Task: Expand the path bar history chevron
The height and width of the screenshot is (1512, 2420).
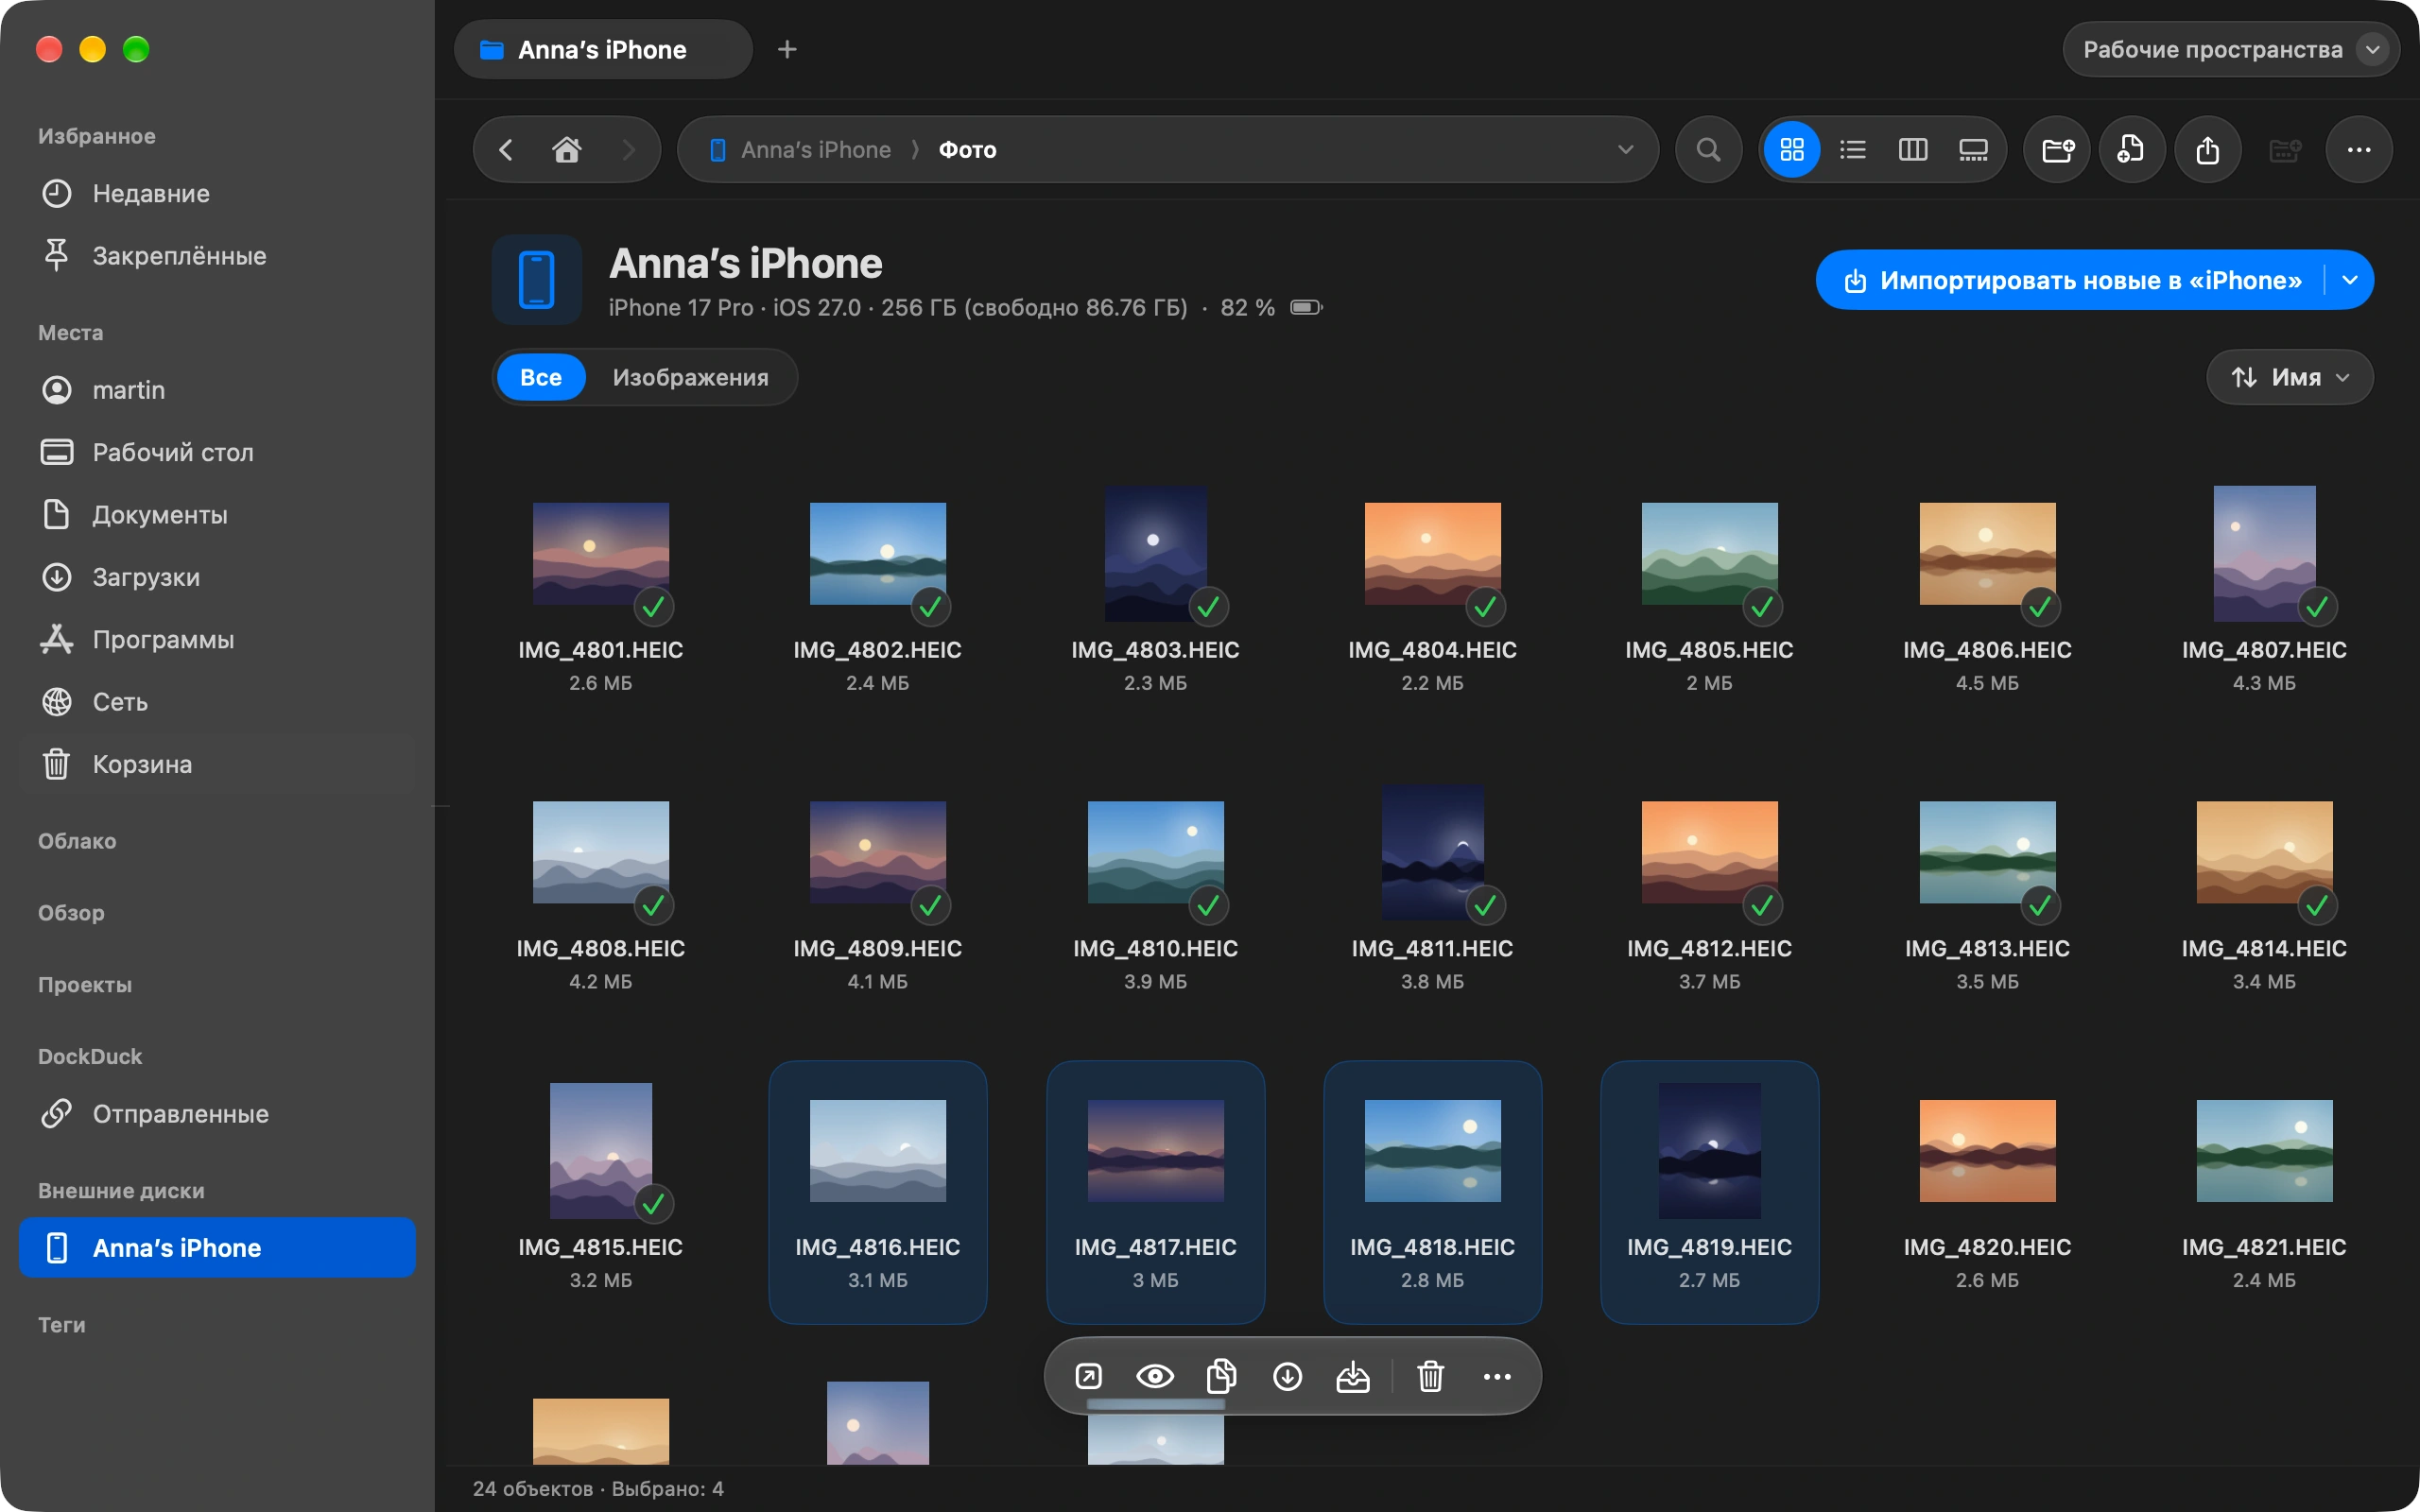Action: click(1626, 150)
